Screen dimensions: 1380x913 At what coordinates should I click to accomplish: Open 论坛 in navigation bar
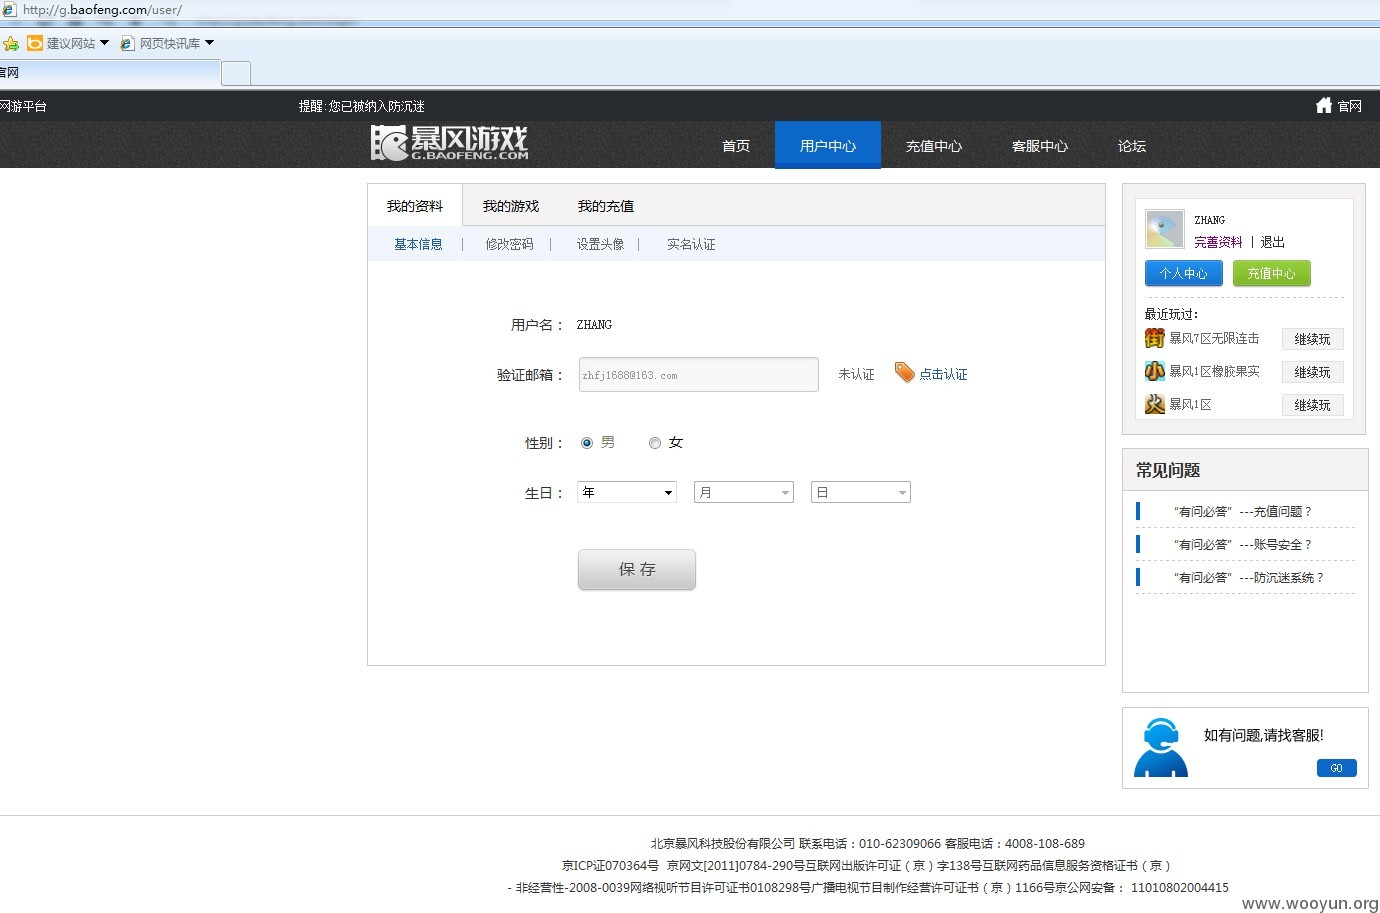(x=1132, y=146)
